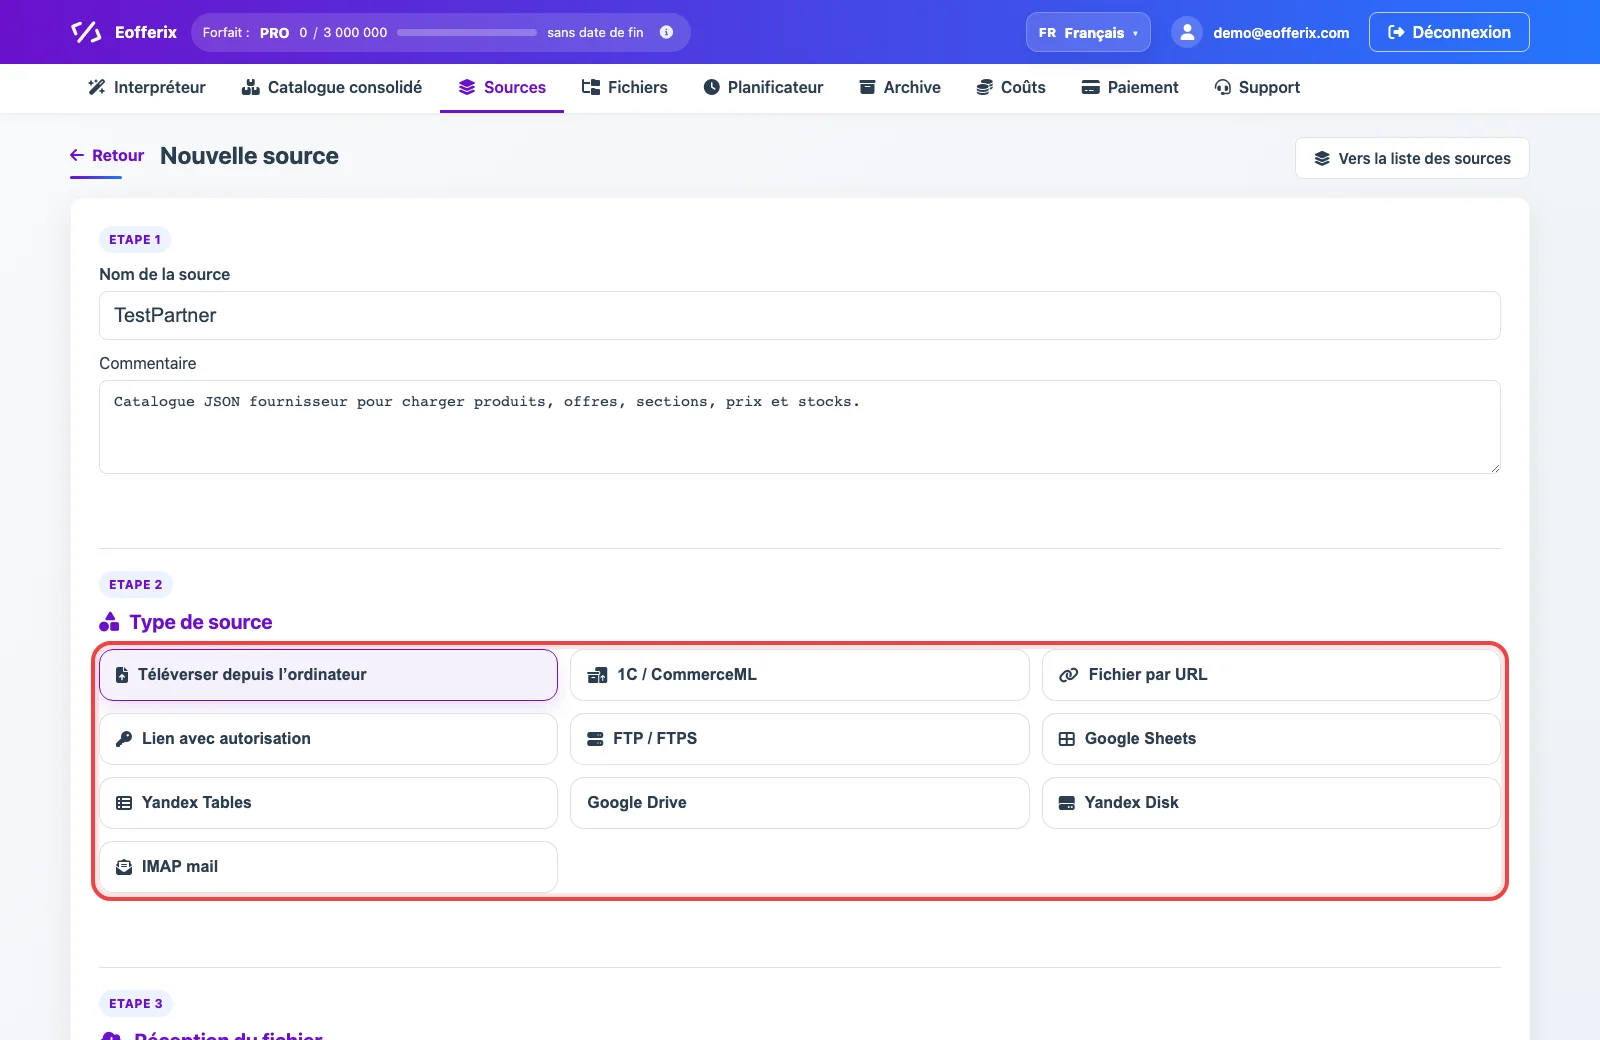Click the magic wand Interpréteur icon
Image resolution: width=1600 pixels, height=1040 pixels.
click(x=97, y=87)
